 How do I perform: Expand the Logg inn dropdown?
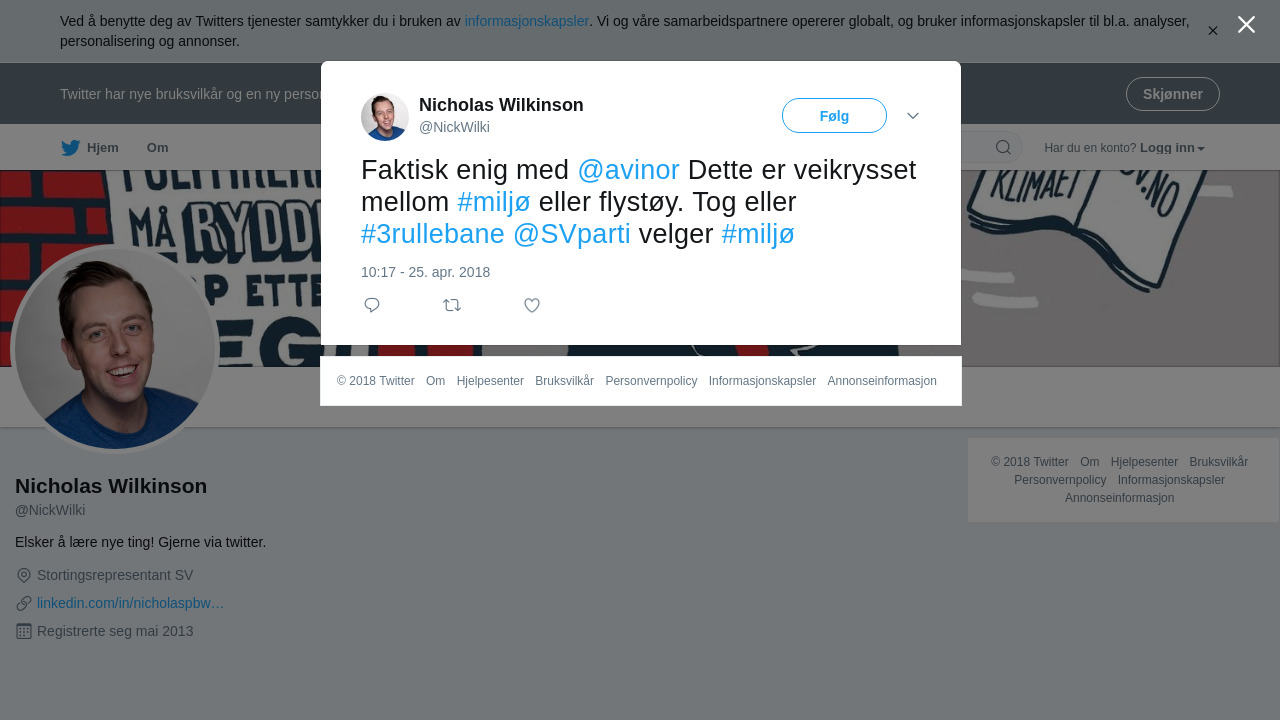click(1172, 148)
